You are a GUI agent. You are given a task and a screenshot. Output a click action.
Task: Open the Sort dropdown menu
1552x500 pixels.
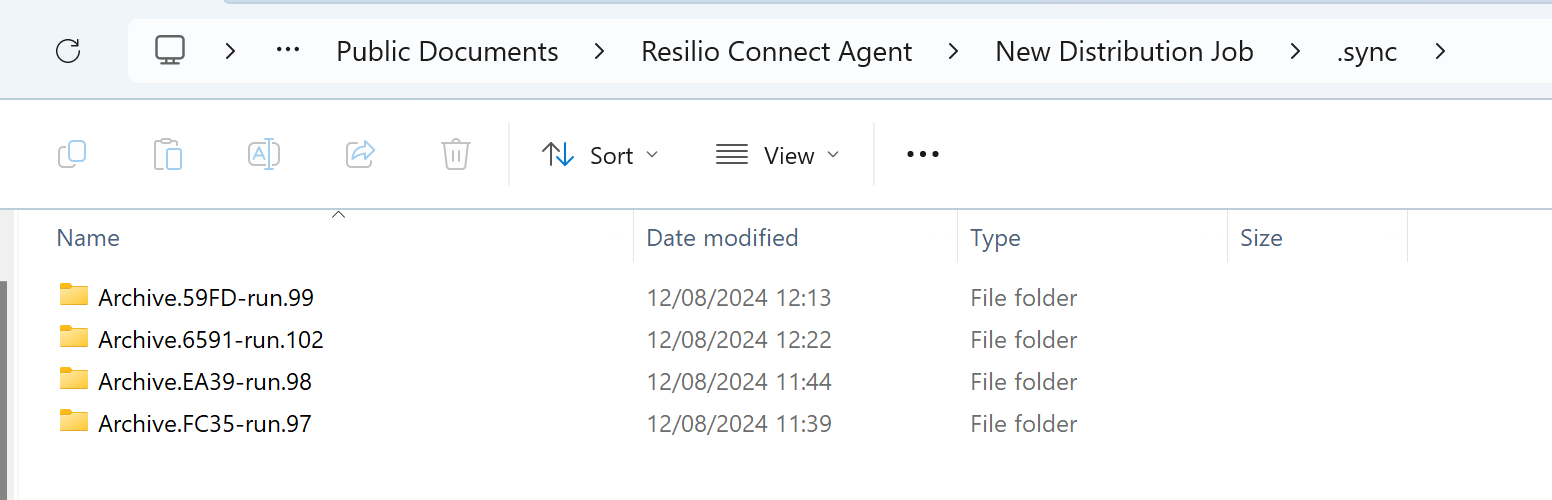[600, 155]
